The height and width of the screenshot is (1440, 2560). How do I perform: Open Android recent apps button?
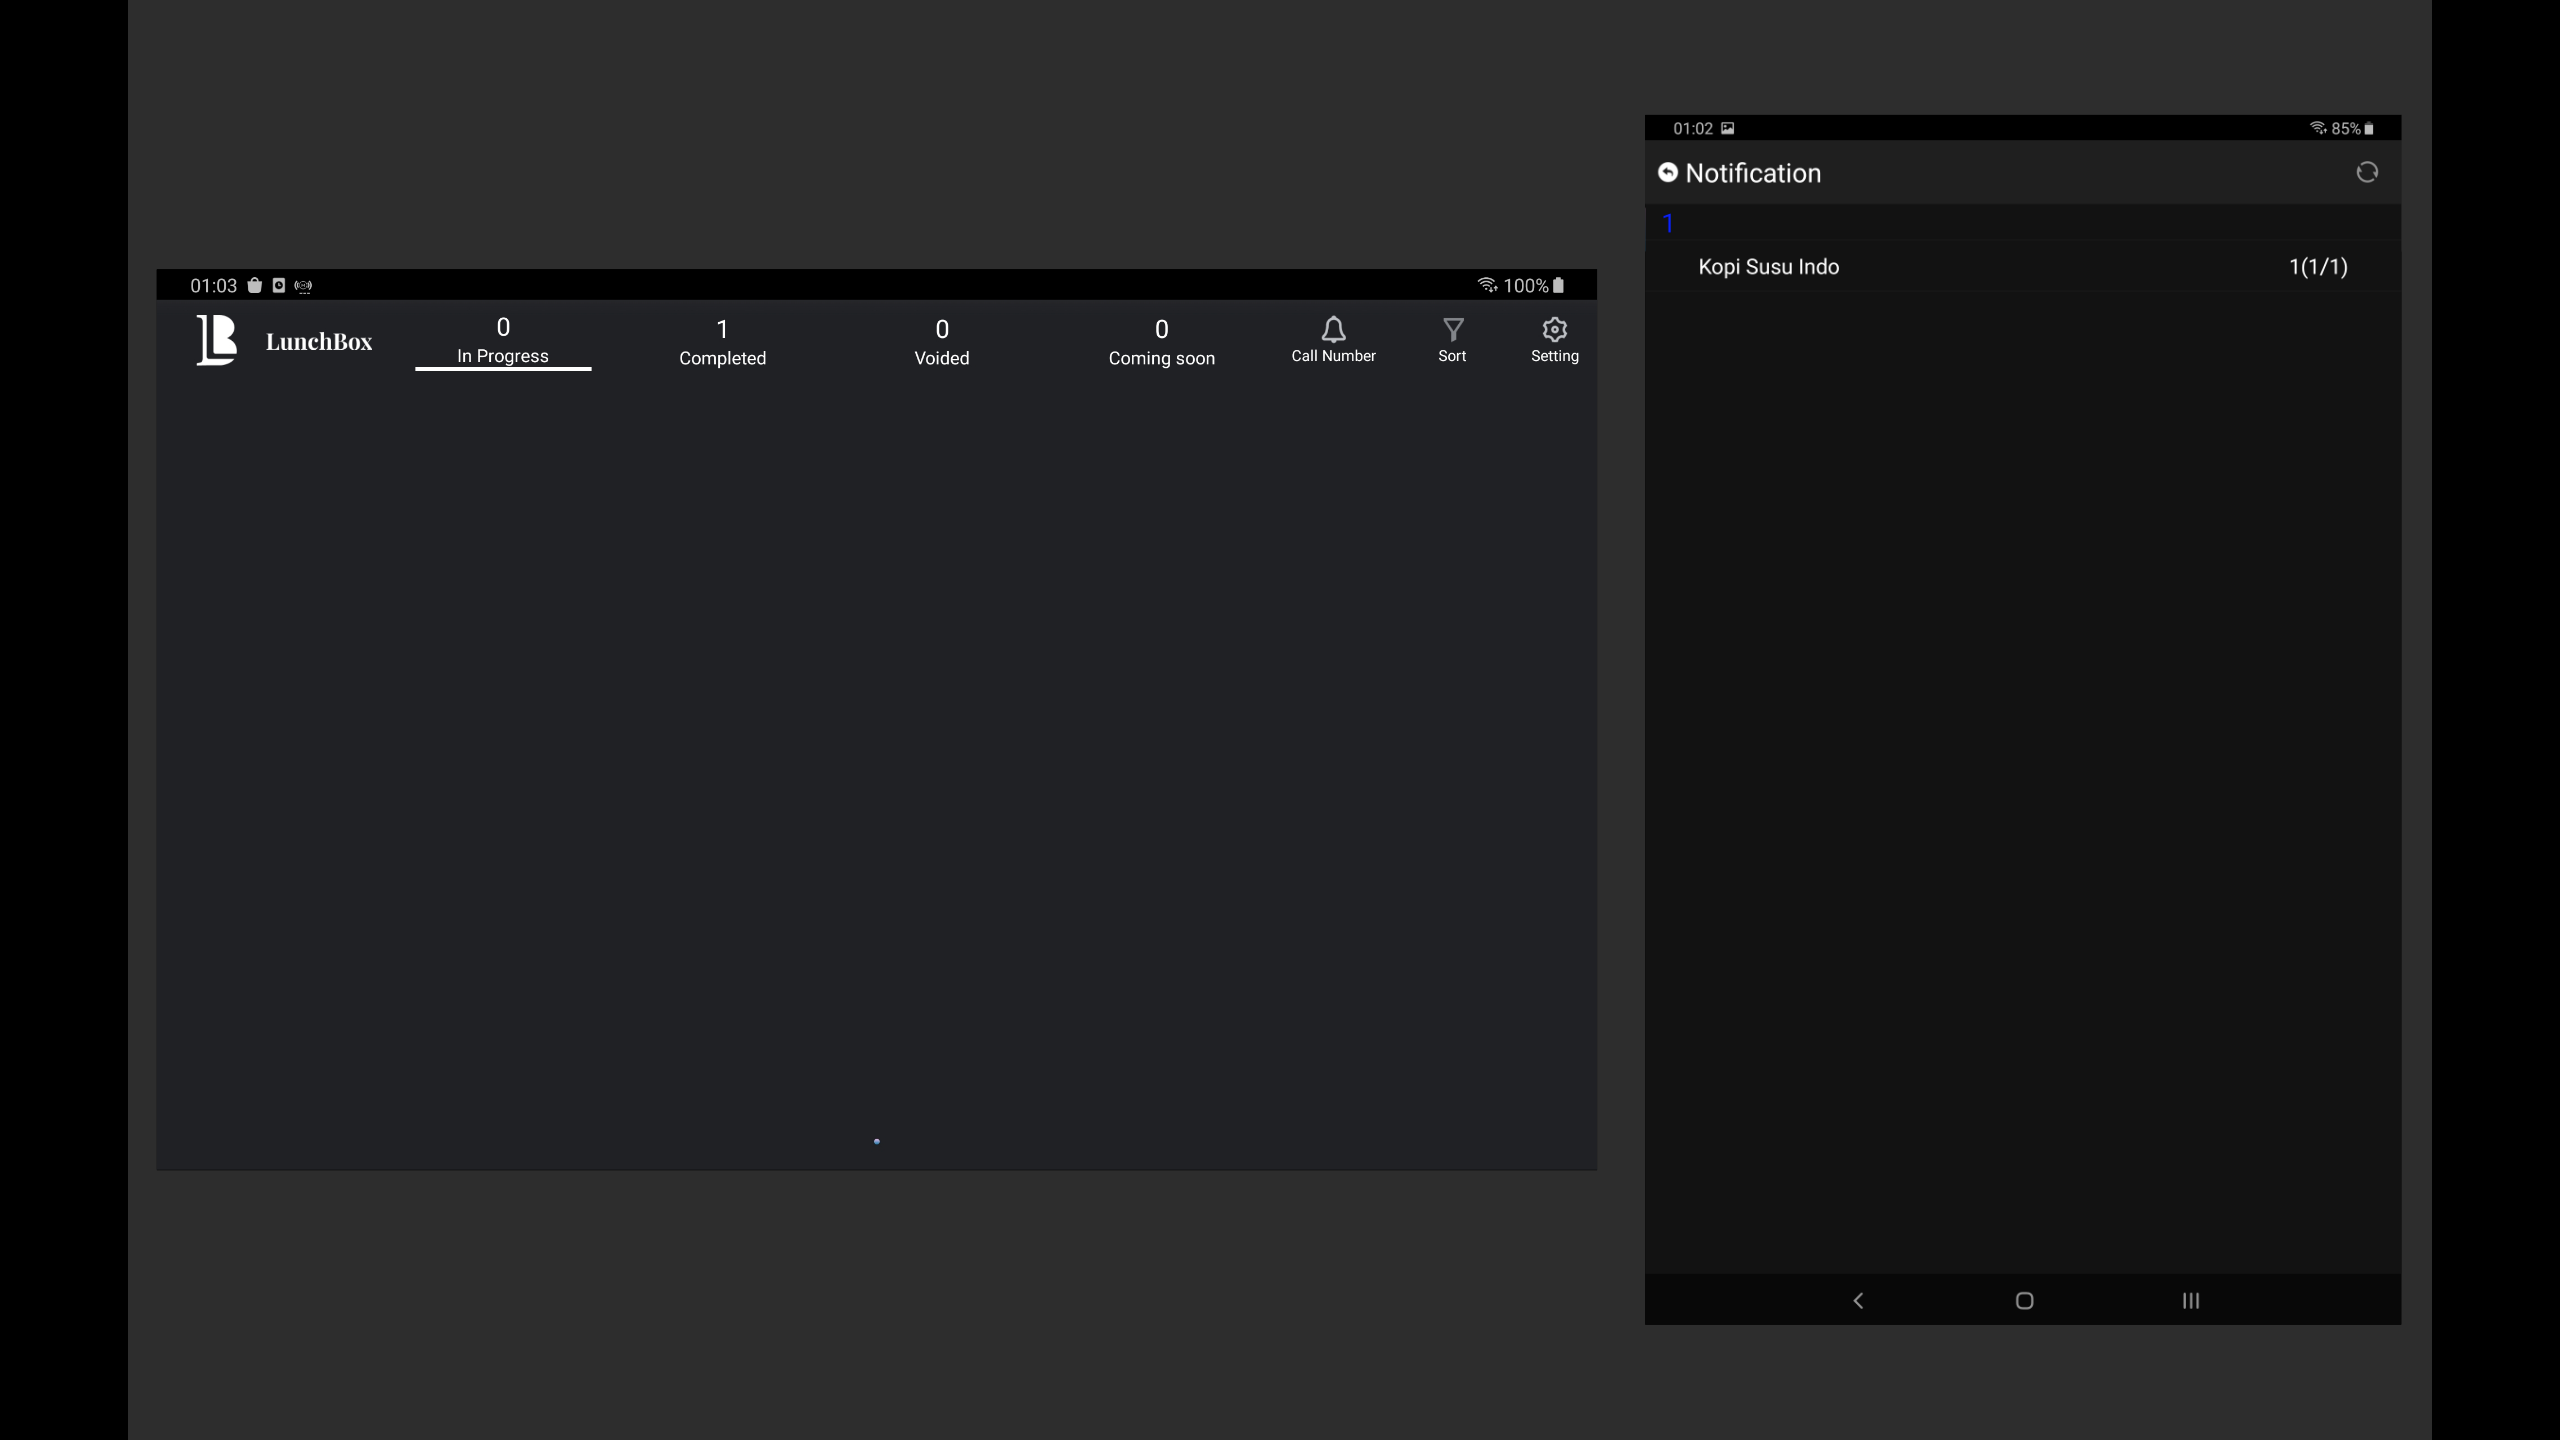click(2190, 1301)
